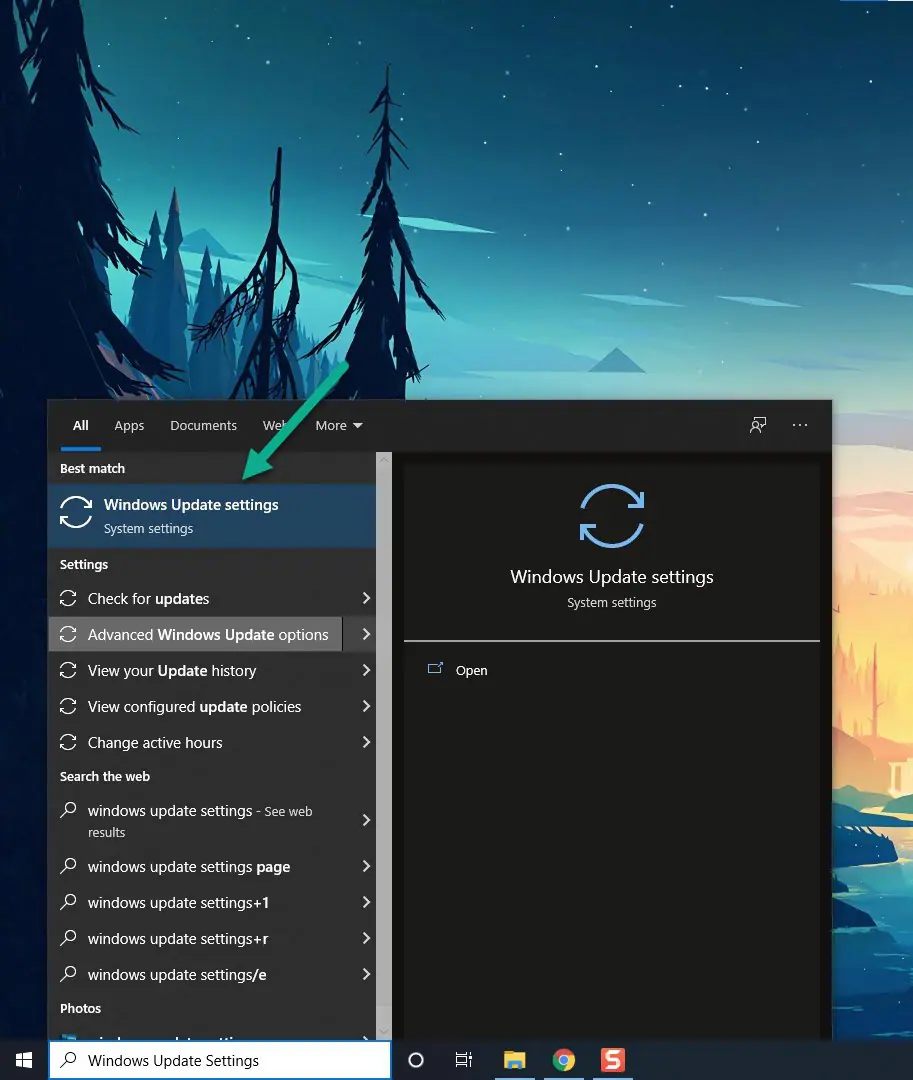Click the magnifier icon beside windows update settings+1
The image size is (913, 1080).
click(68, 902)
